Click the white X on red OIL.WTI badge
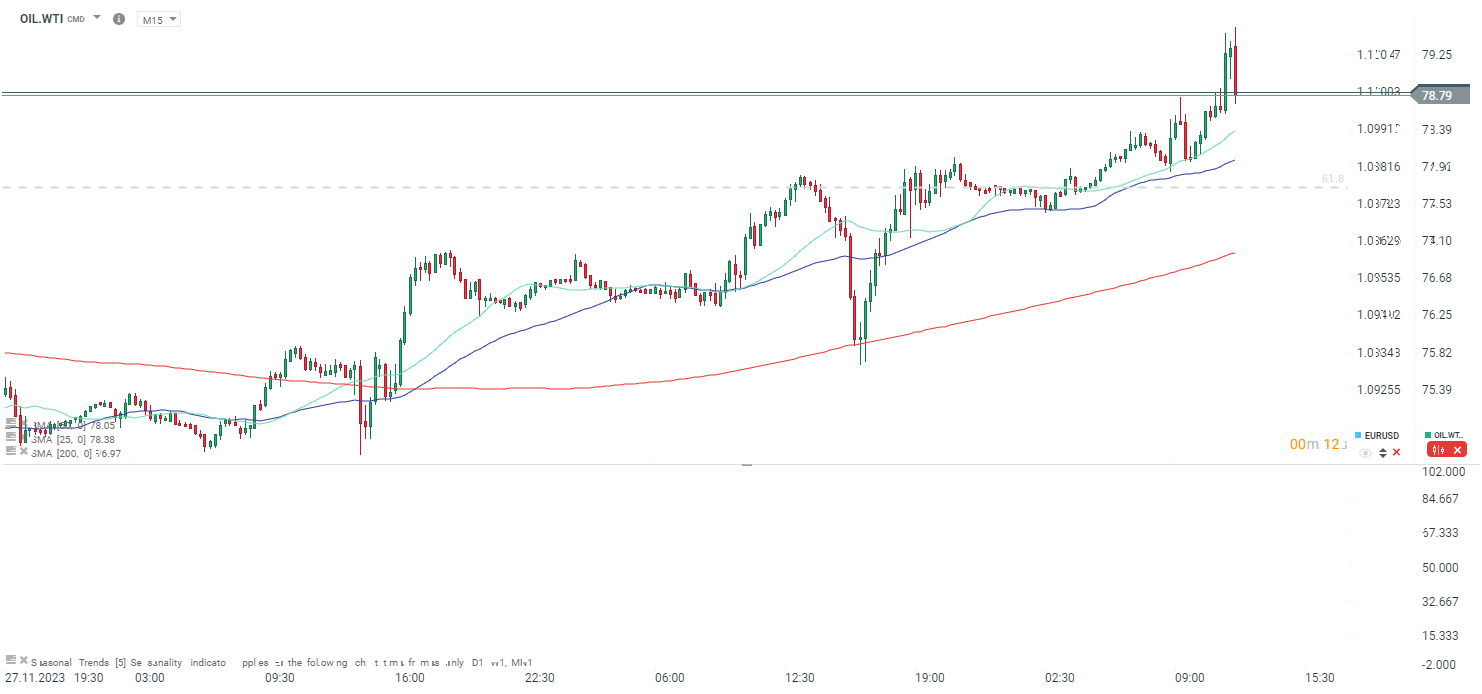Image resolution: width=1482 pixels, height=694 pixels. (1458, 450)
